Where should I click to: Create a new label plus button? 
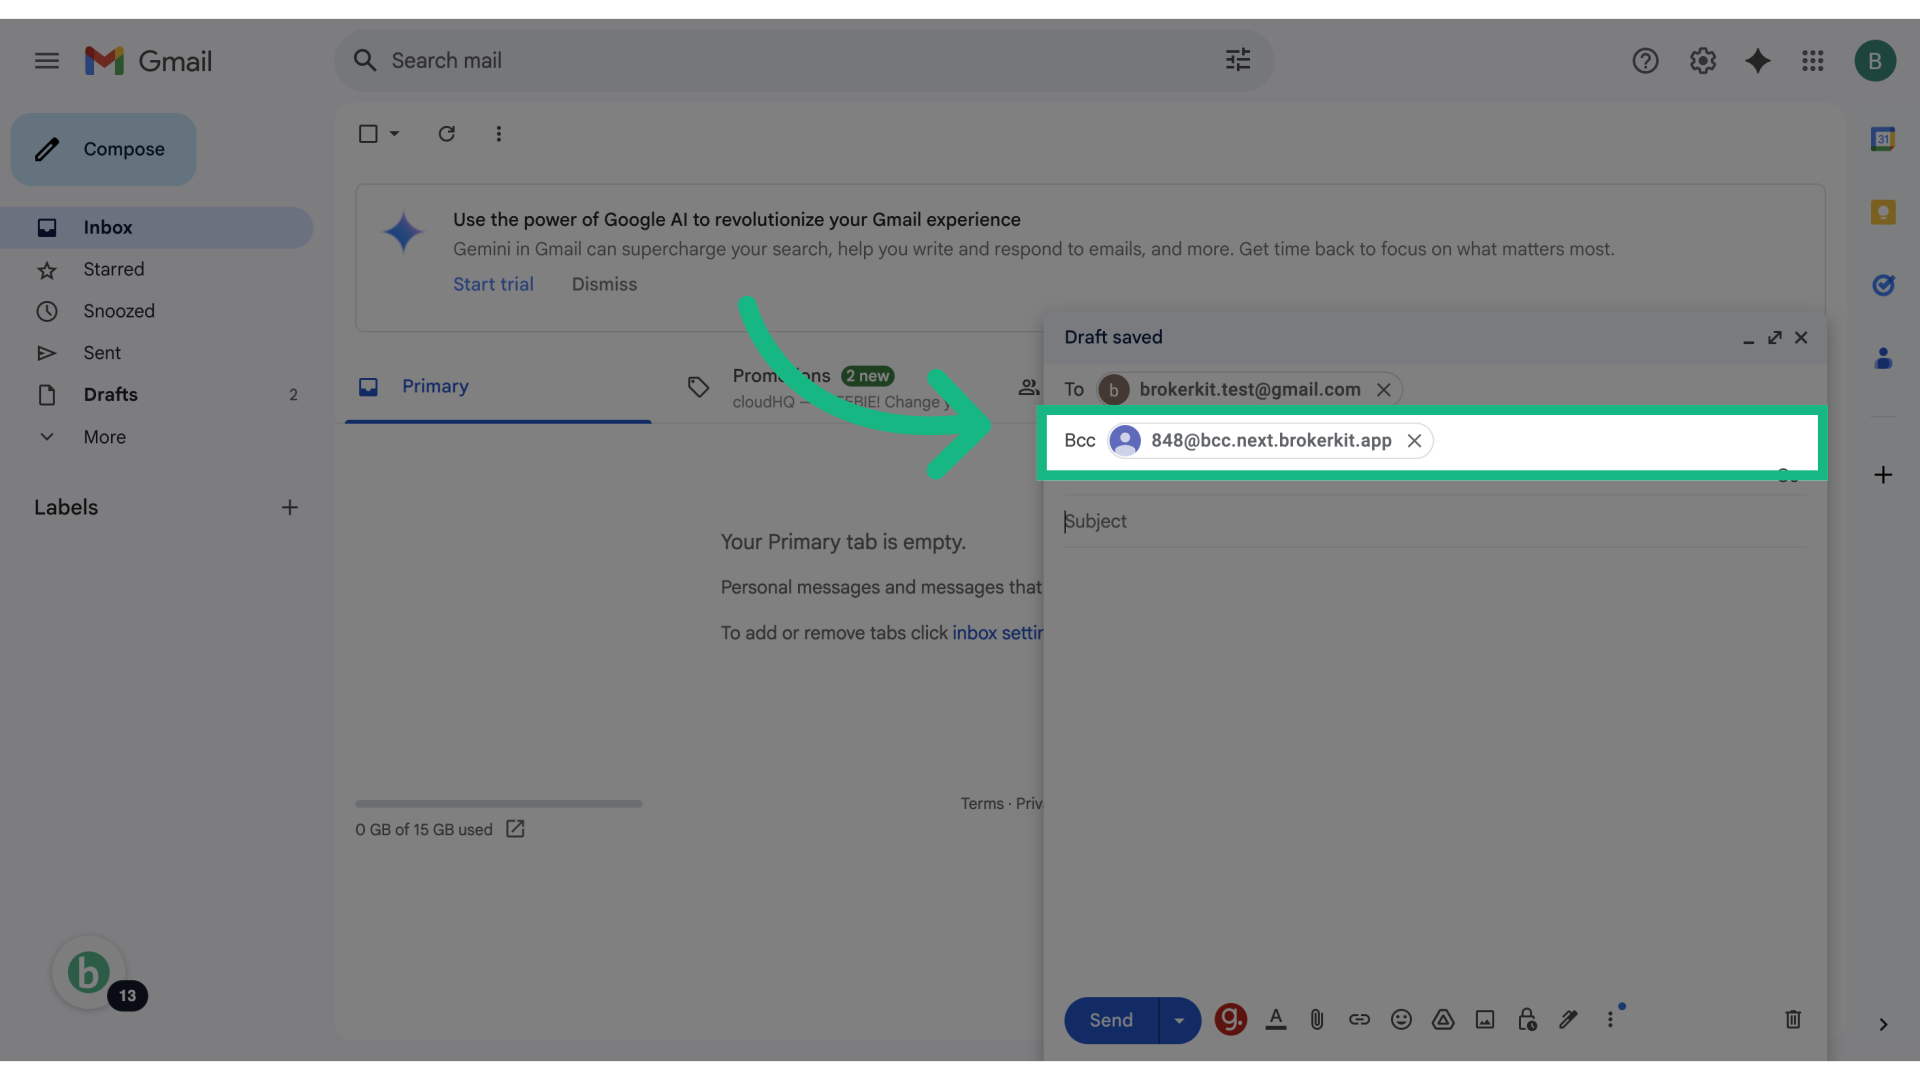tap(290, 508)
